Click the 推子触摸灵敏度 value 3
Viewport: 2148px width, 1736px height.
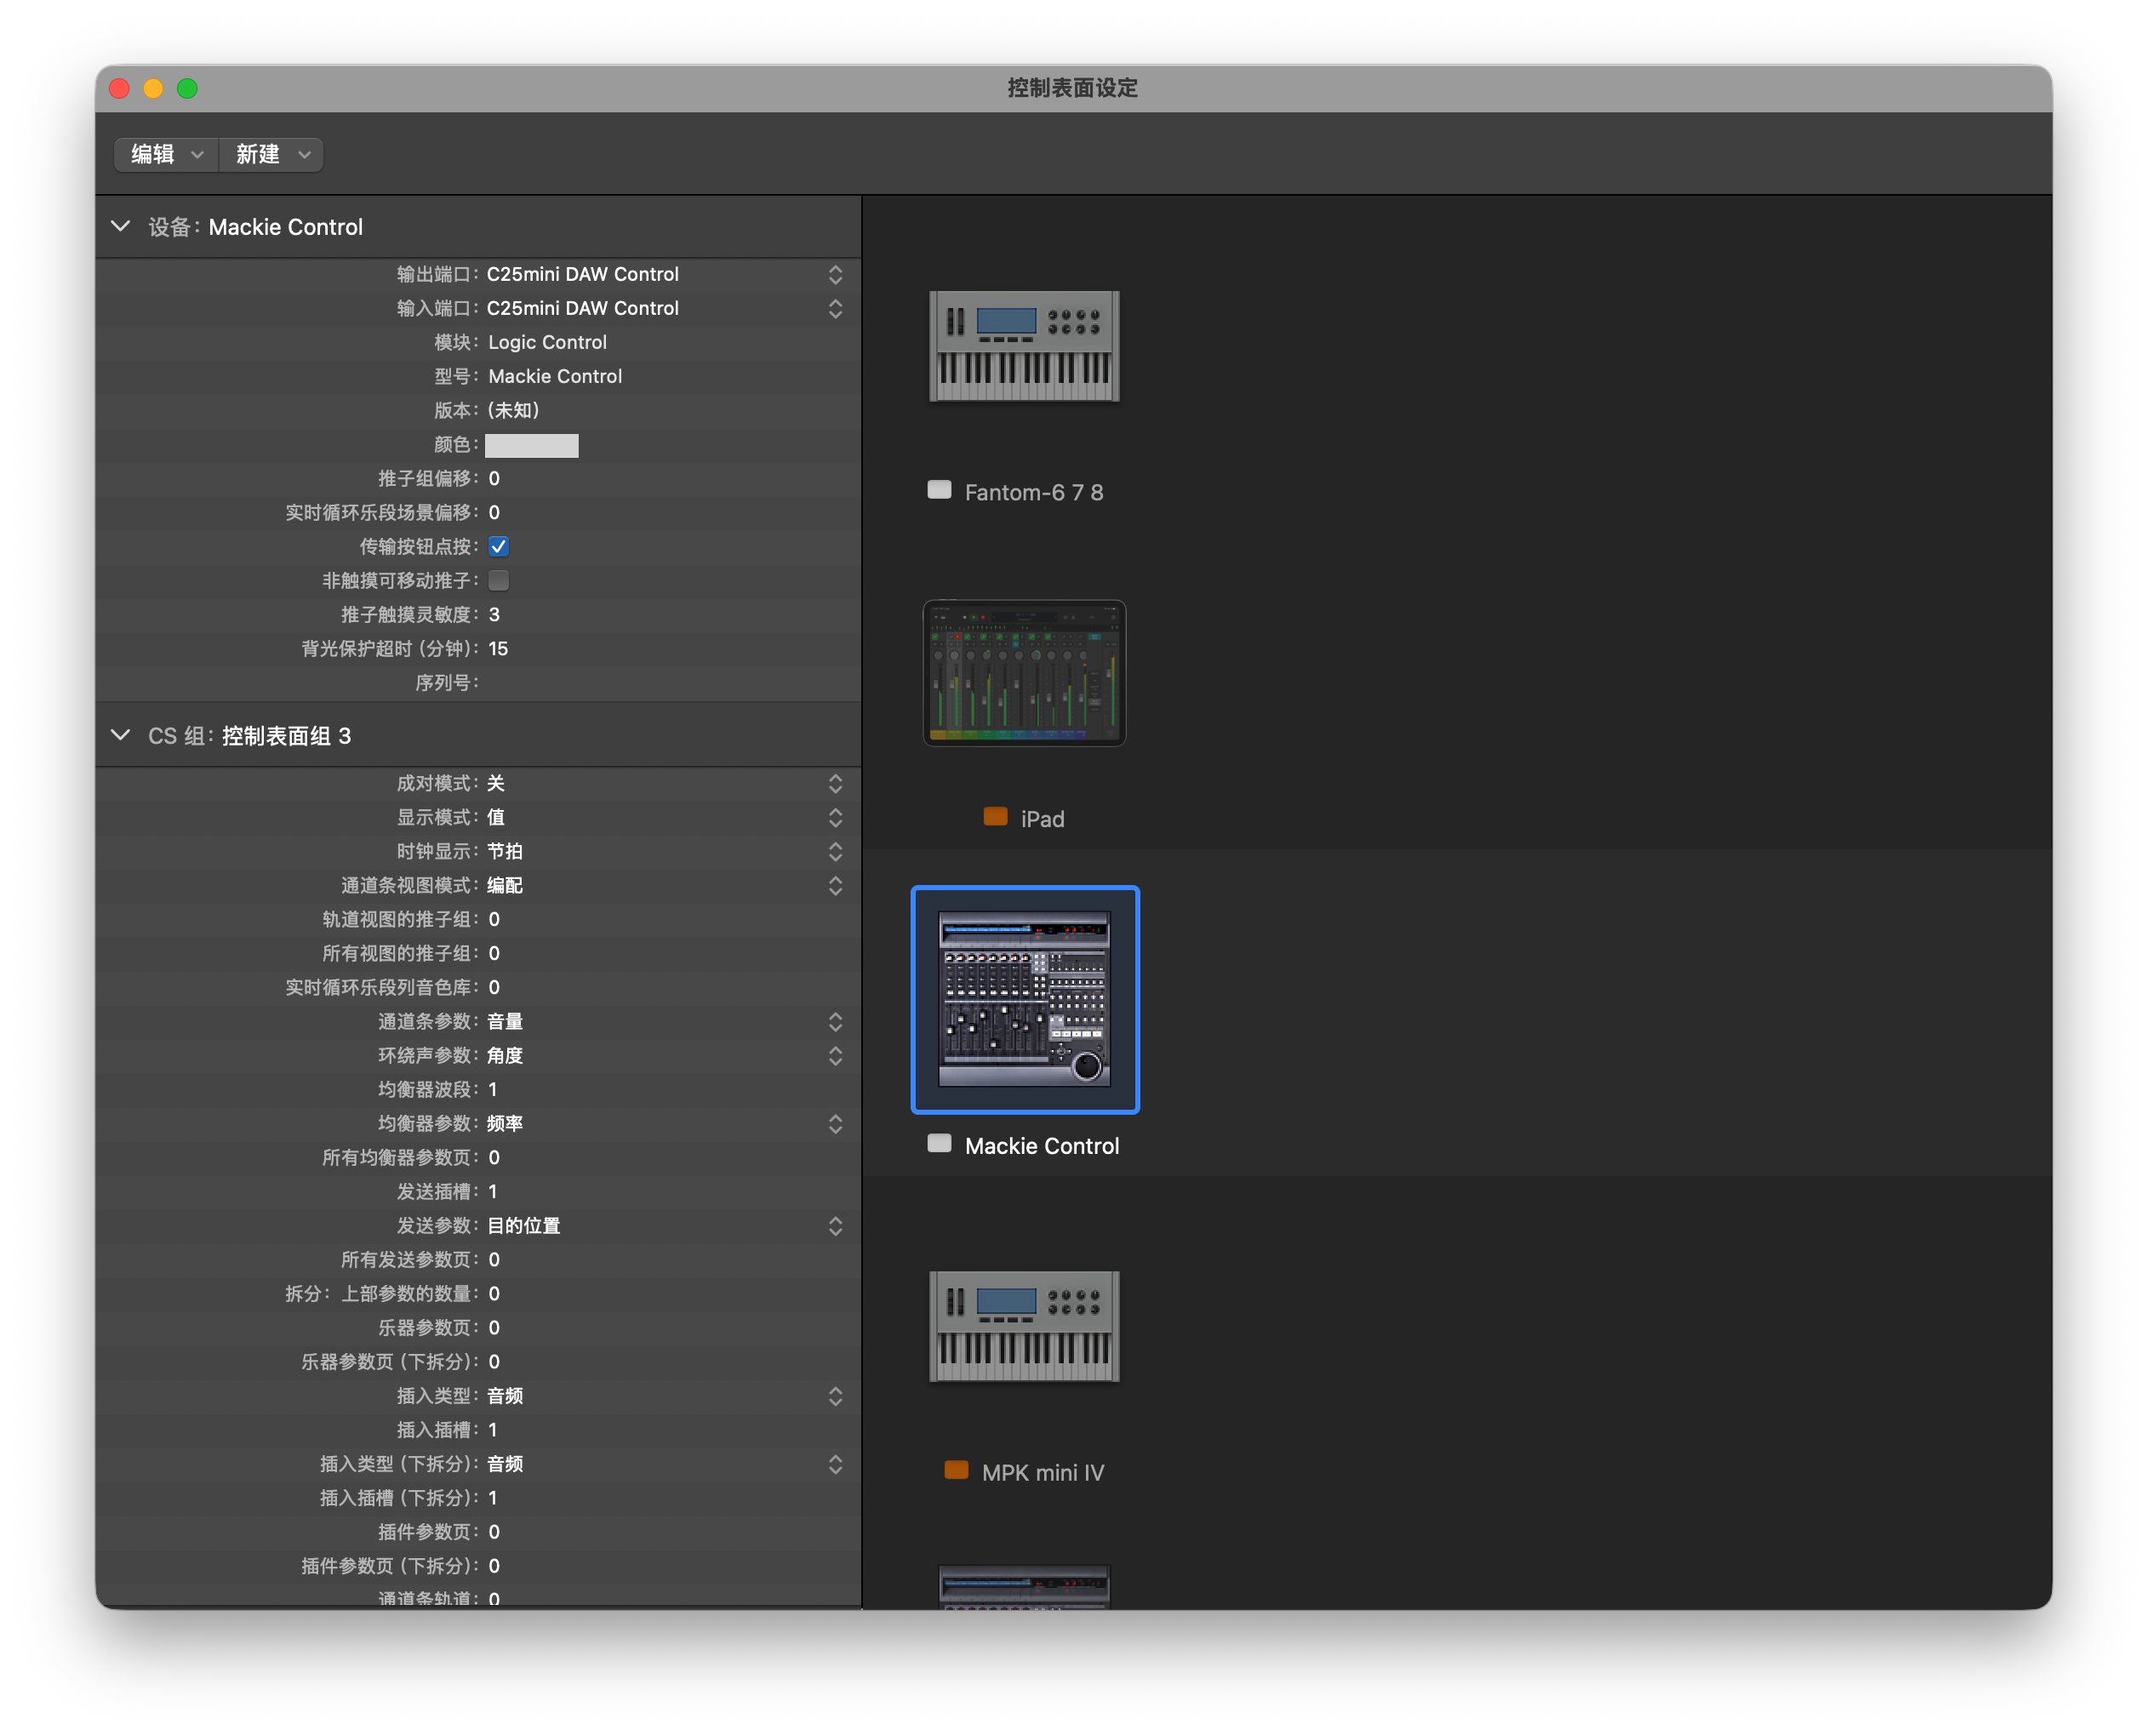[494, 615]
